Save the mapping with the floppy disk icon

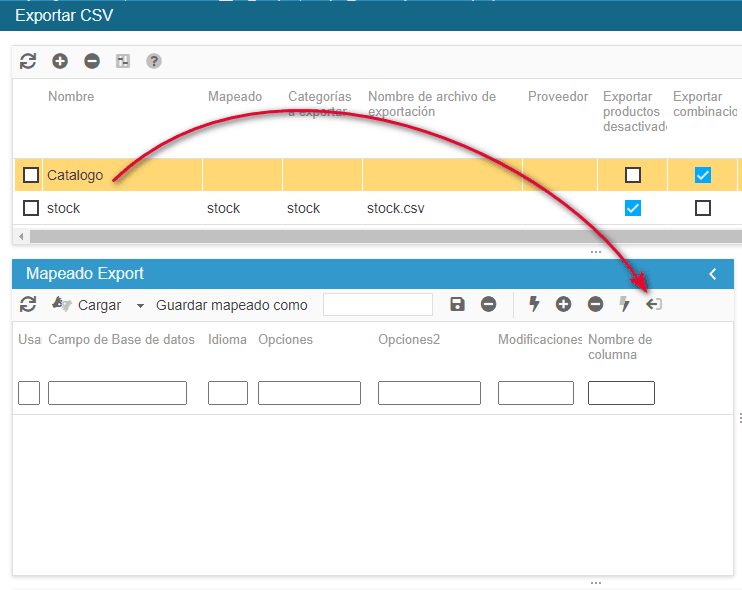pyautogui.click(x=457, y=304)
